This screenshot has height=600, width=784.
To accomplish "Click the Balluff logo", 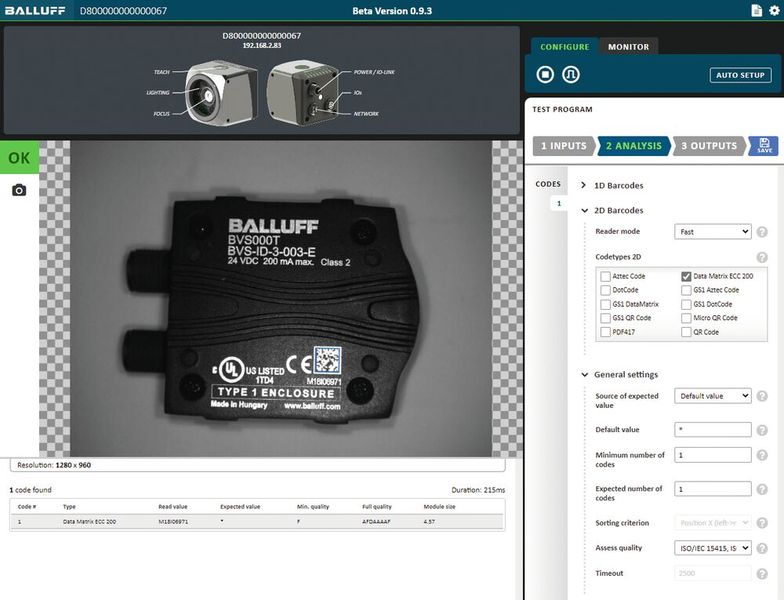I will 35,10.
